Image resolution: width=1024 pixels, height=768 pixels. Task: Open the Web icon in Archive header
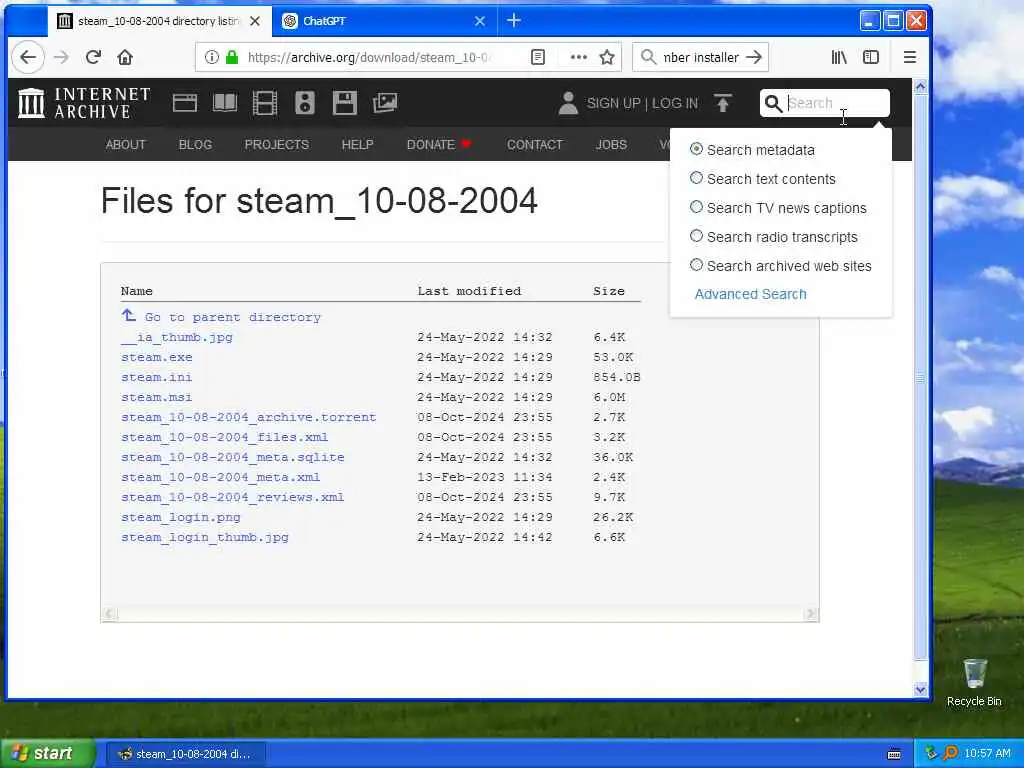[185, 103]
